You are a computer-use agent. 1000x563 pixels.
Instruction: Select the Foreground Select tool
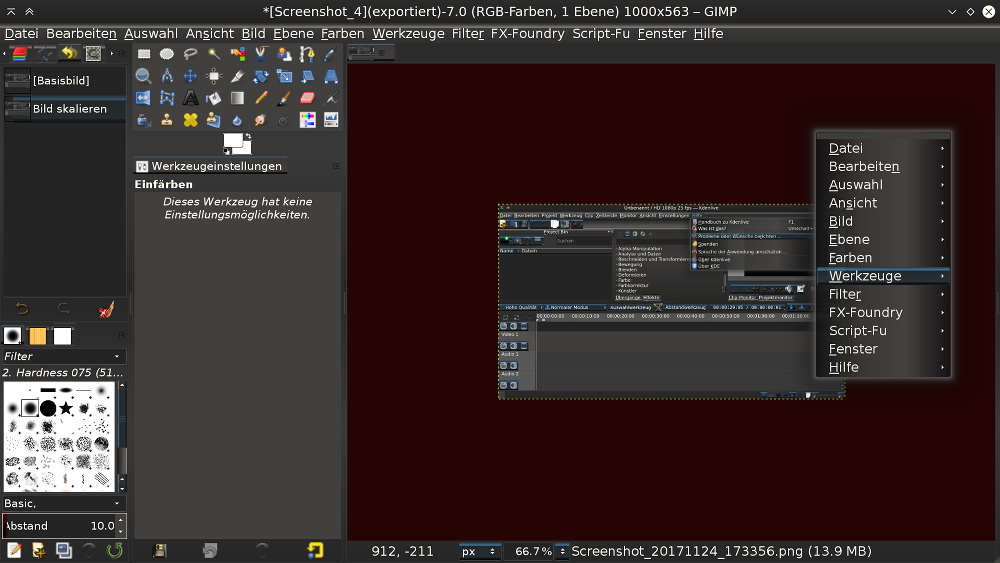tap(284, 54)
